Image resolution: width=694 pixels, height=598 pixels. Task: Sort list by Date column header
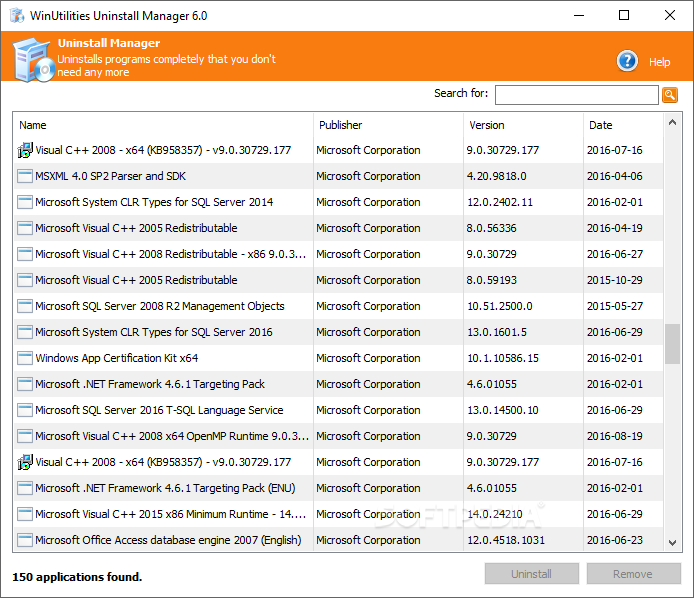pyautogui.click(x=600, y=125)
